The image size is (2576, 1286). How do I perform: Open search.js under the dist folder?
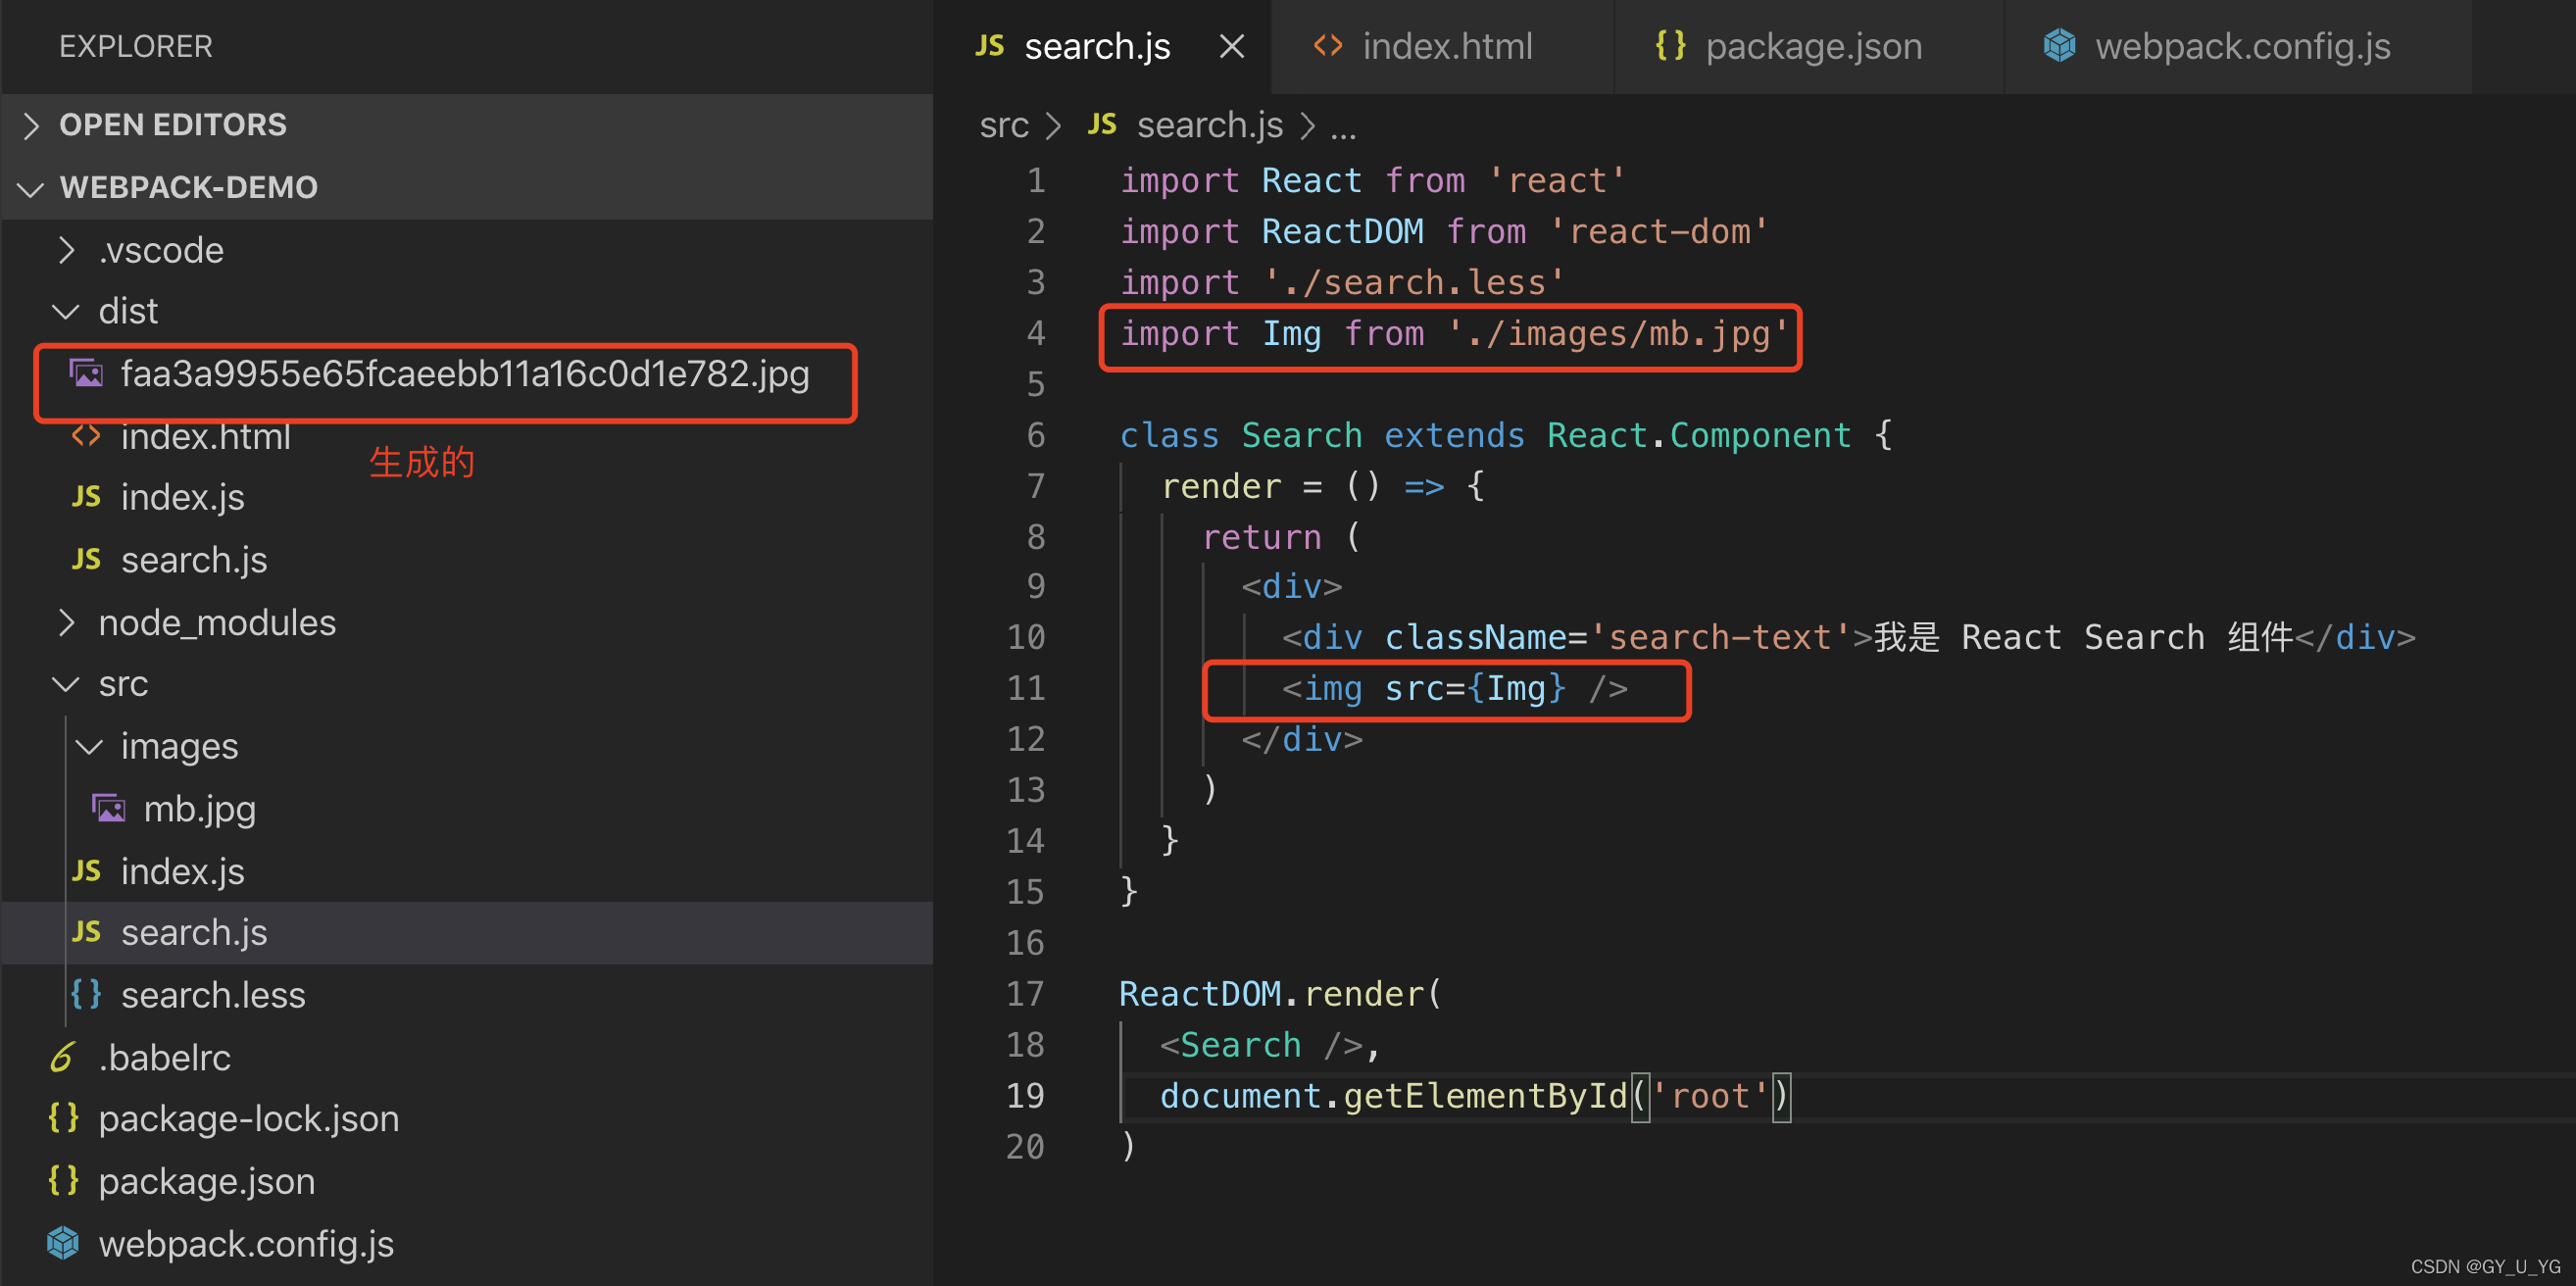tap(194, 560)
